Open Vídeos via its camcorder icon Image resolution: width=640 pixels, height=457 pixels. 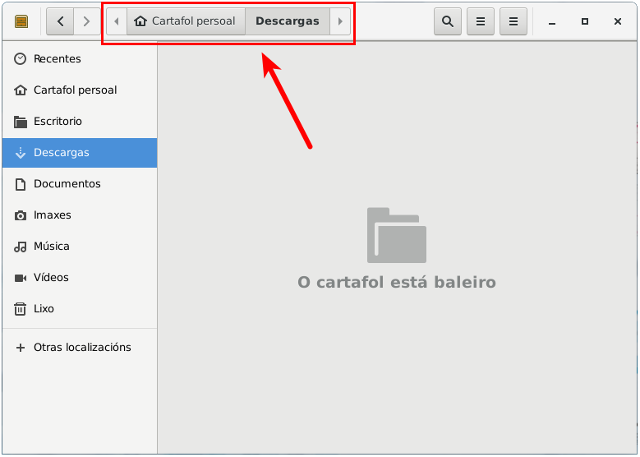(20, 277)
